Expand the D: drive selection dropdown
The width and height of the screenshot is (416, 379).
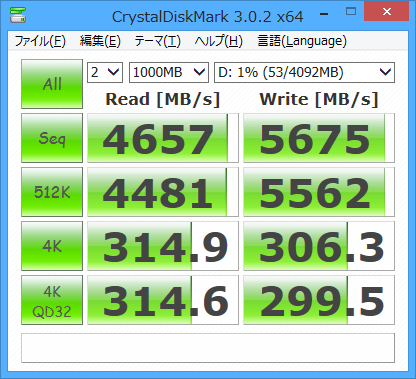click(x=304, y=72)
